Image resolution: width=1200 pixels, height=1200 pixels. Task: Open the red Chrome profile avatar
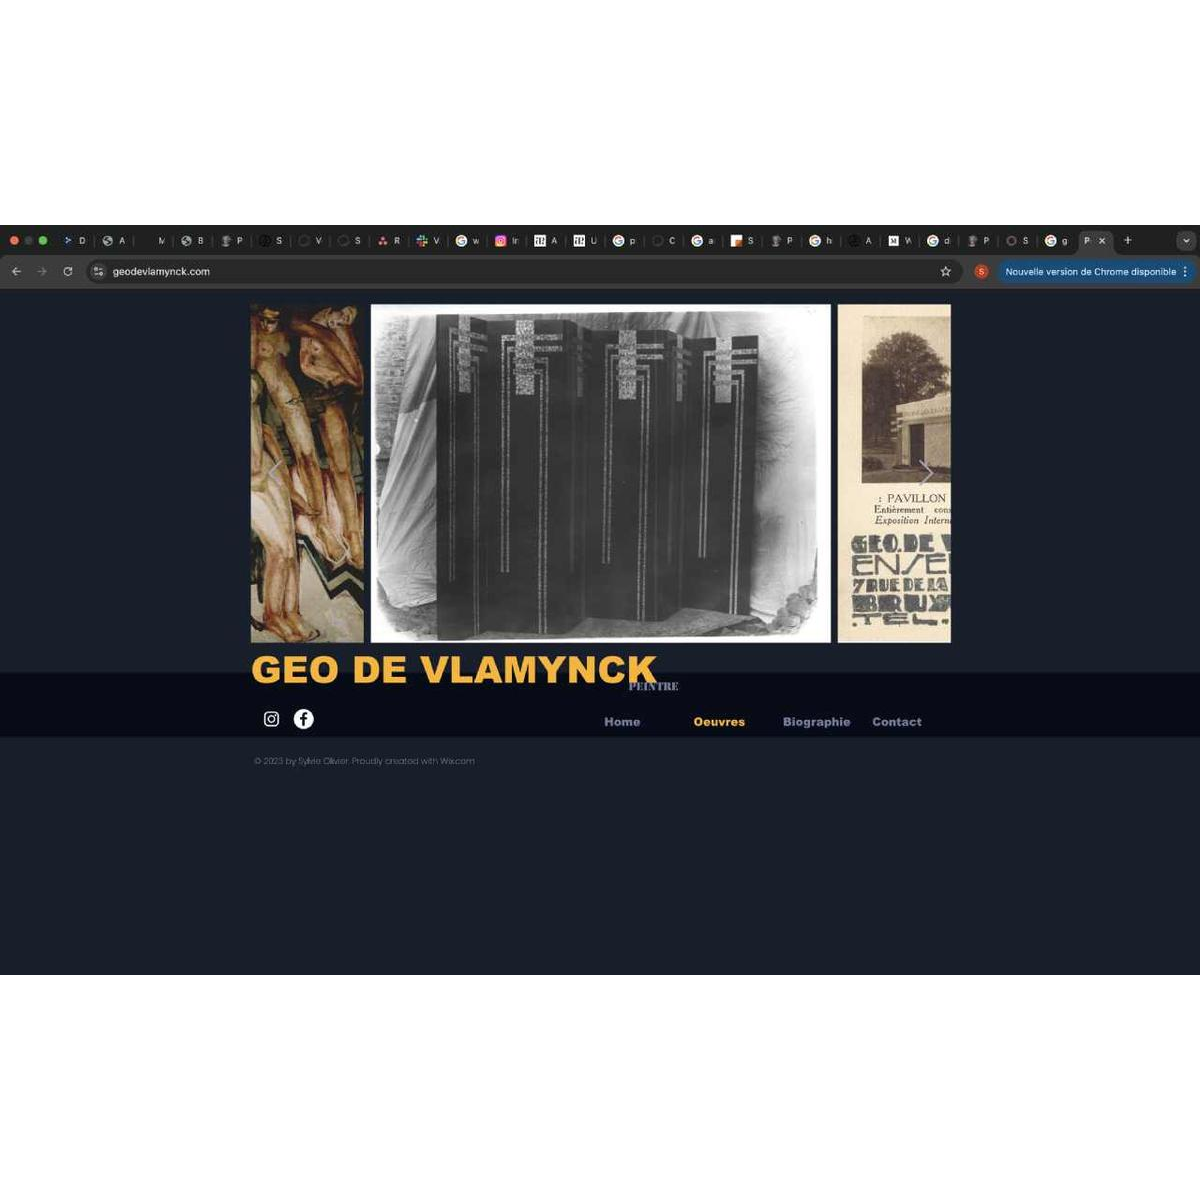(x=981, y=271)
